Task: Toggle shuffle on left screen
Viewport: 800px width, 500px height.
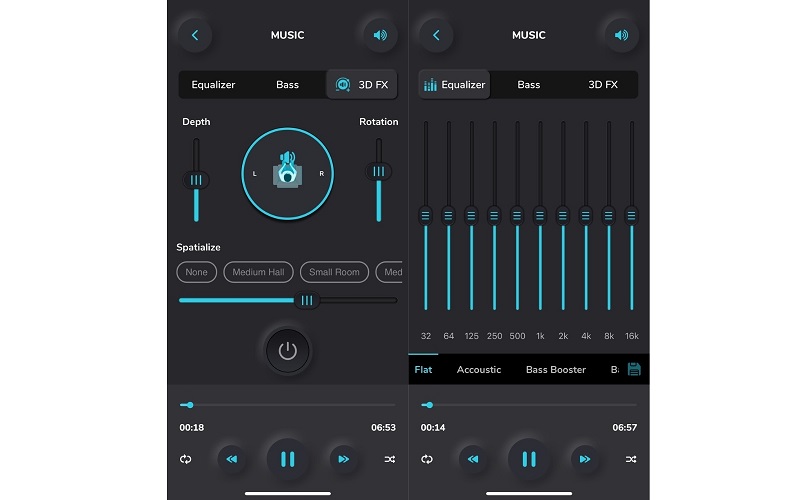Action: click(390, 459)
